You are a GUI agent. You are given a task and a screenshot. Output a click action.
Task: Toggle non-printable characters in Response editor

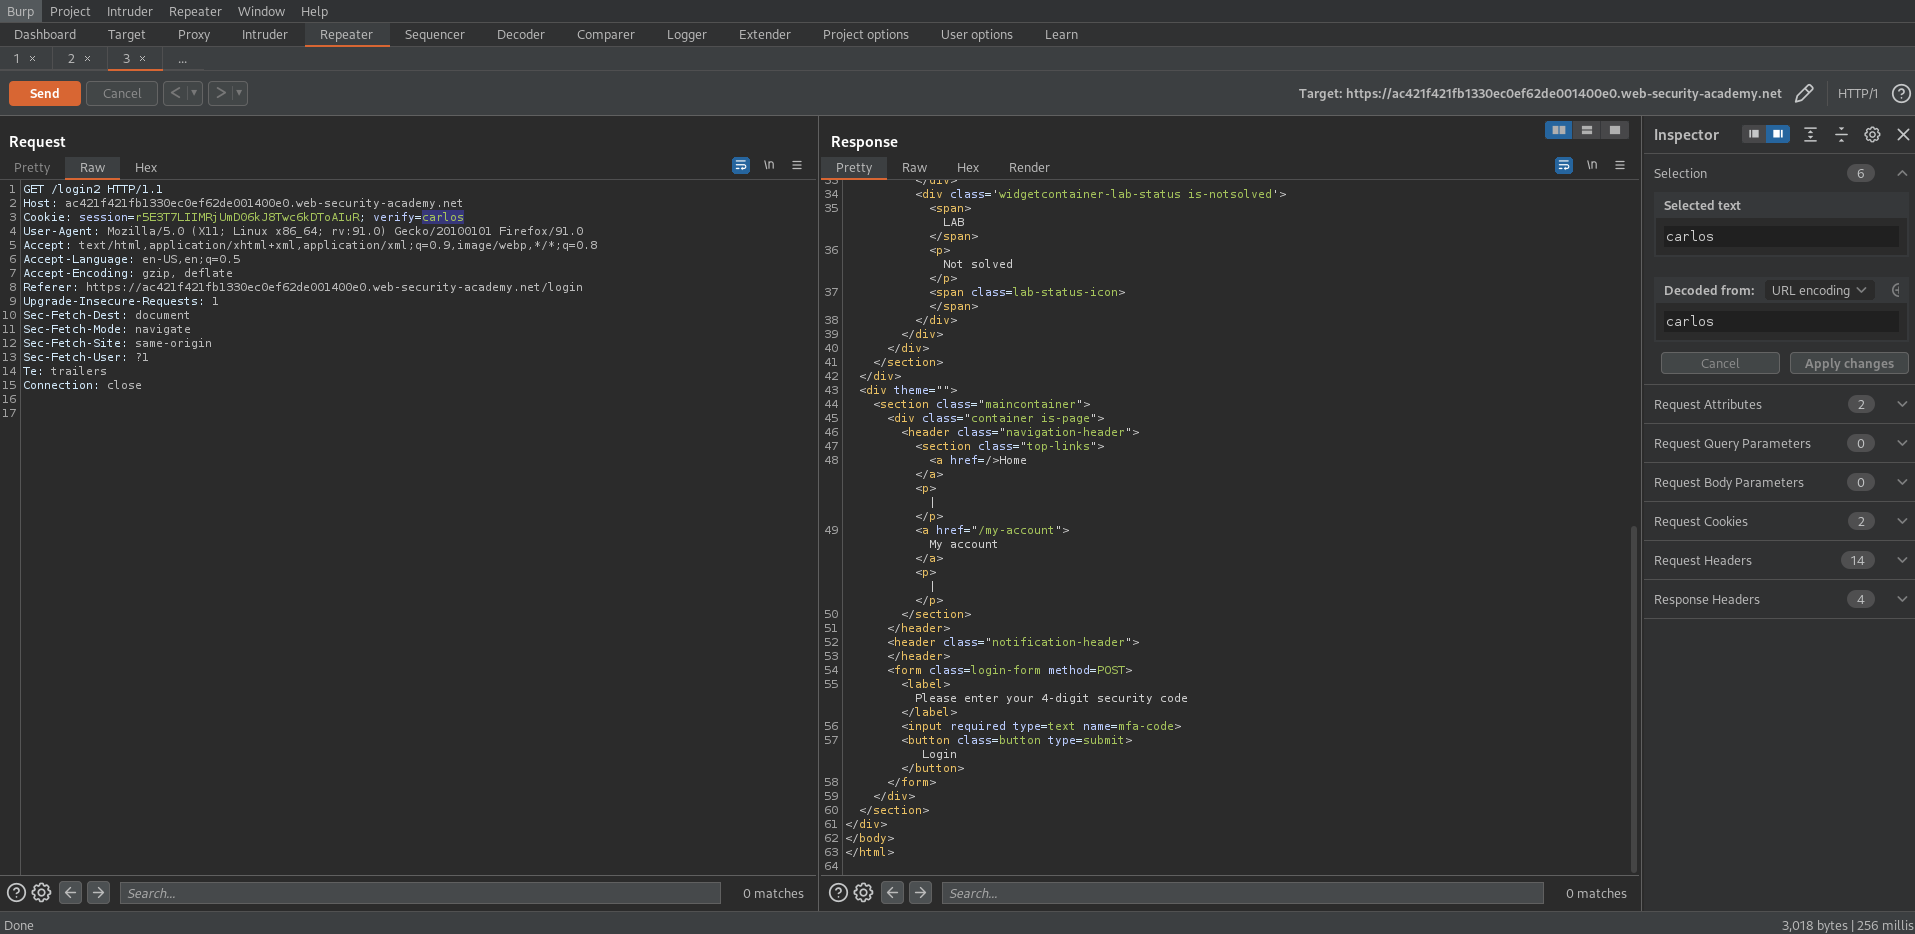(1592, 165)
